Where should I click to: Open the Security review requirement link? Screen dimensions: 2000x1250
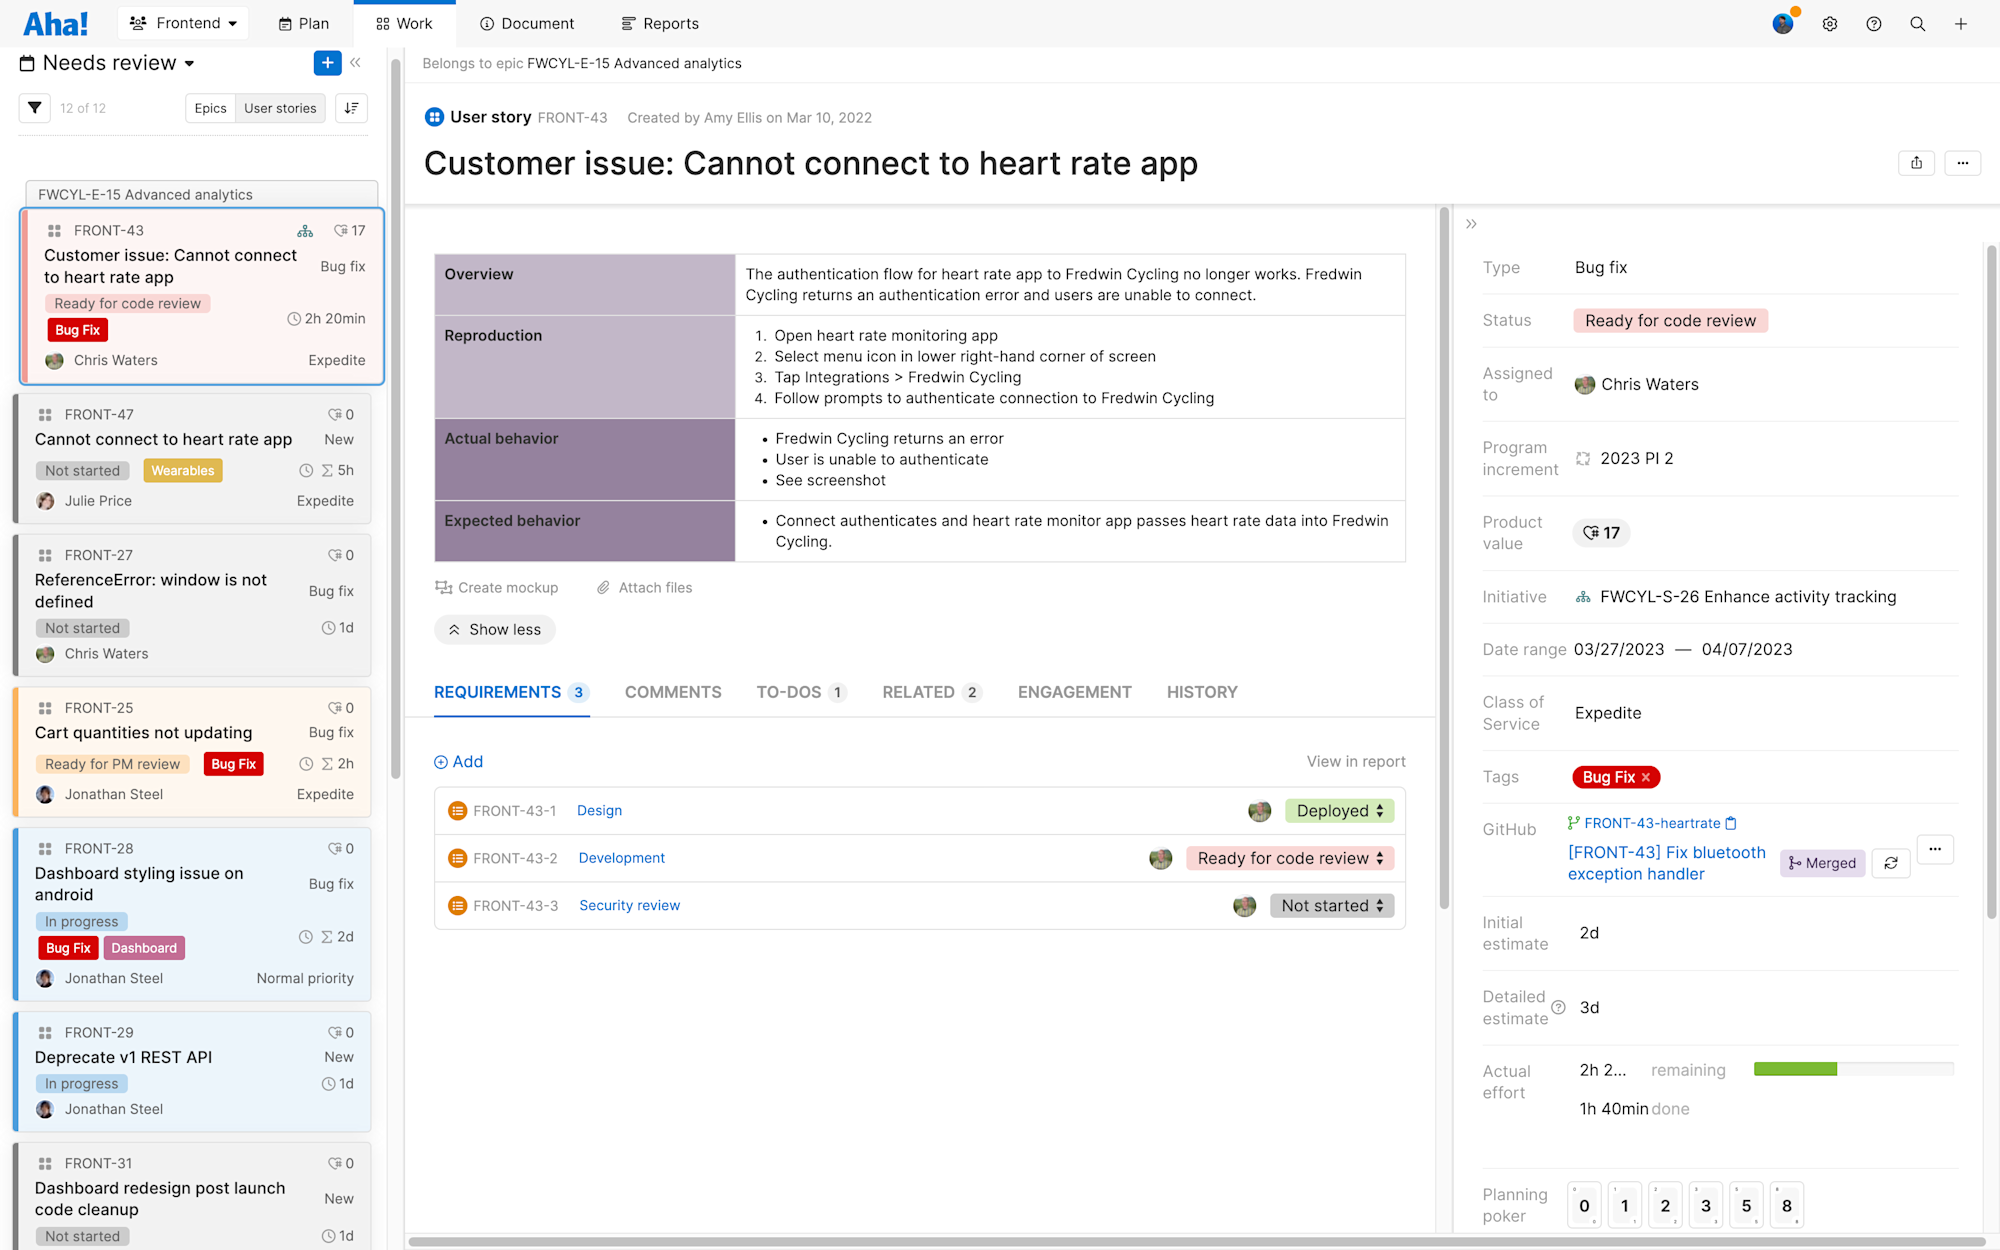pos(629,905)
